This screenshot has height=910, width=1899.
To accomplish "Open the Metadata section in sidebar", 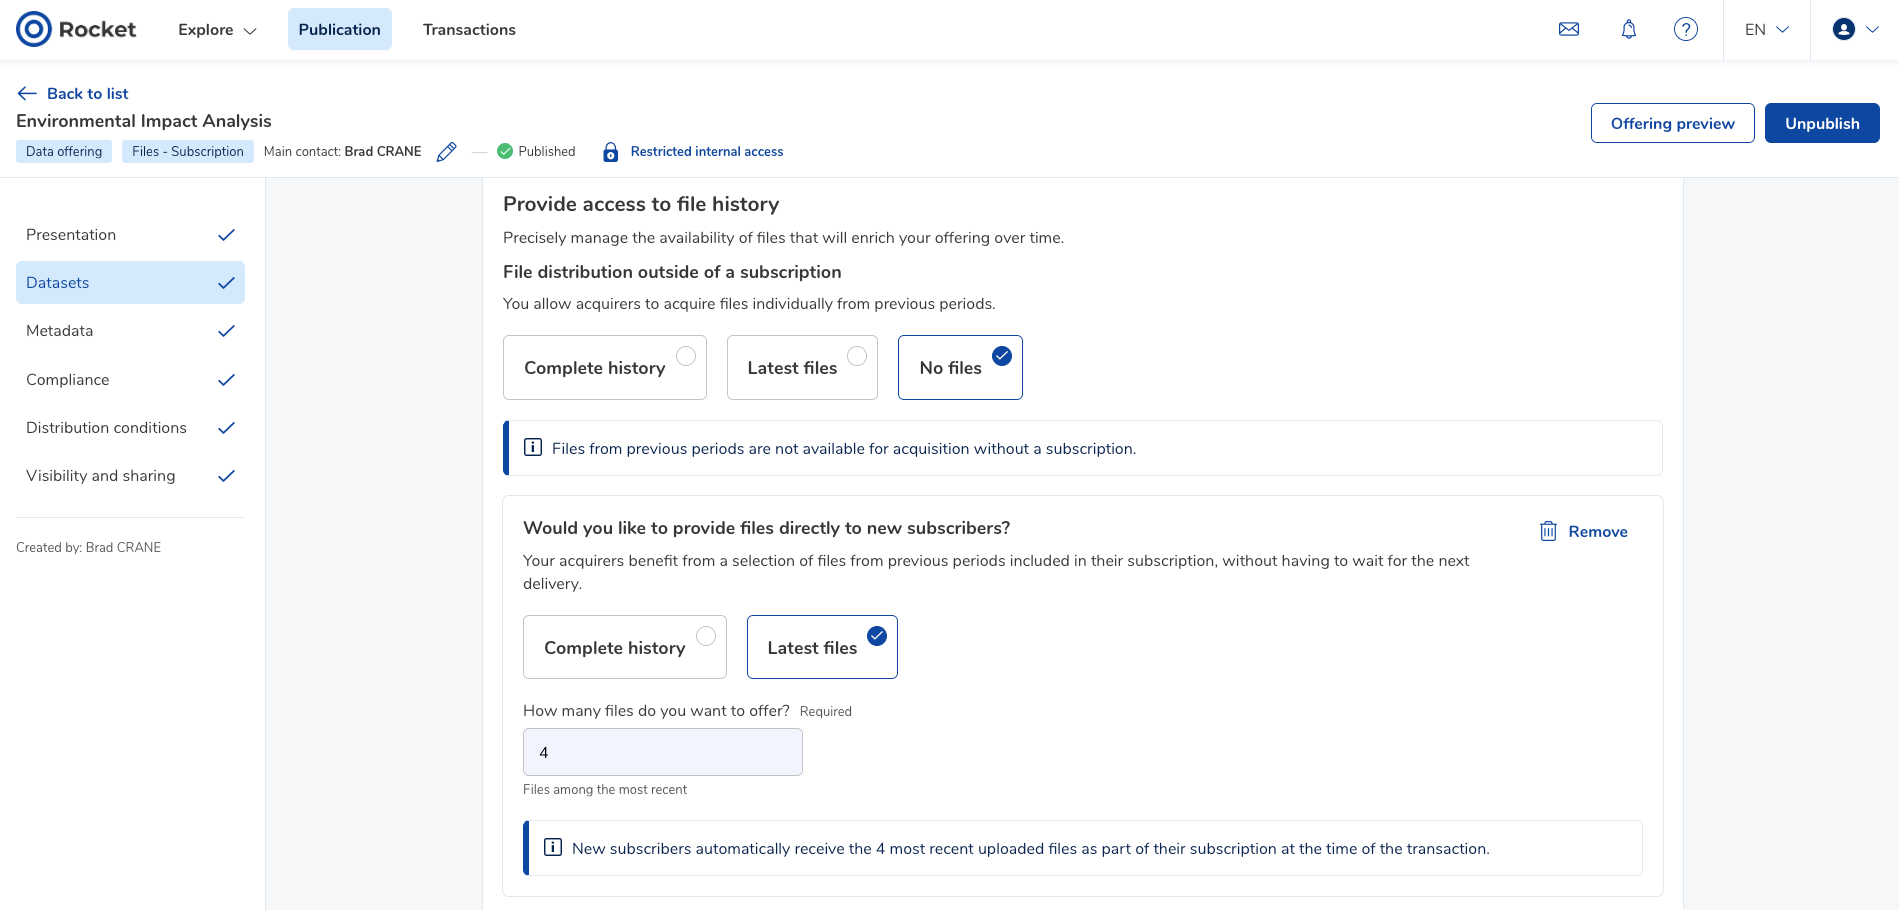I will pyautogui.click(x=130, y=331).
